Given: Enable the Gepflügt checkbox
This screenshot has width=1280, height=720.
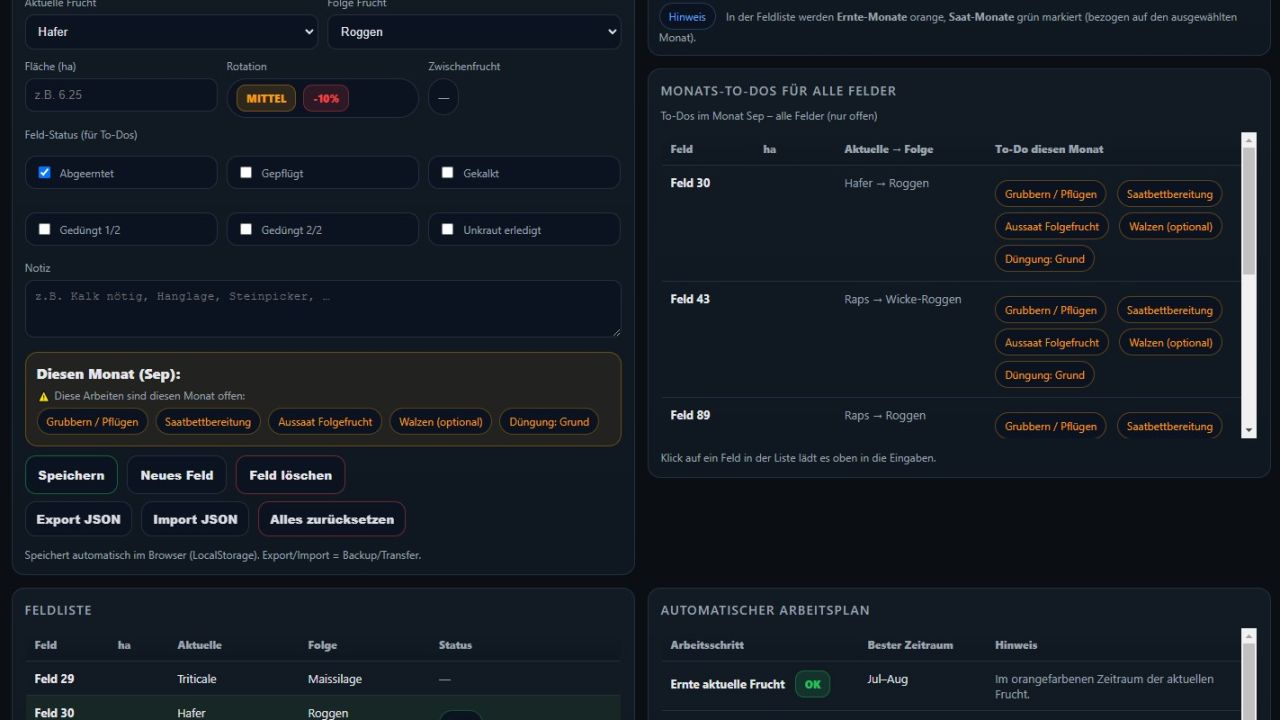Looking at the screenshot, I should pos(246,172).
